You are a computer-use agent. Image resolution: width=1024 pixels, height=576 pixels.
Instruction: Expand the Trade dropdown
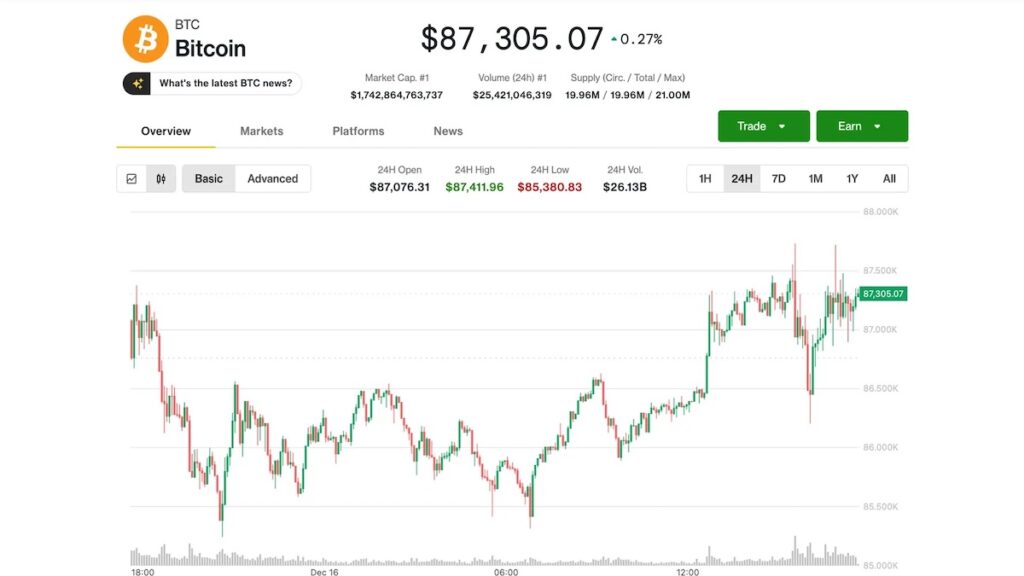point(763,126)
